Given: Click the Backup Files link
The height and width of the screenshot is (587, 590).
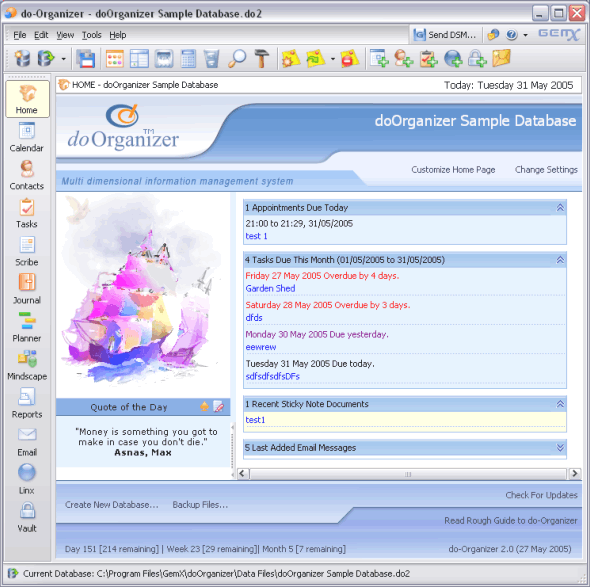Looking at the screenshot, I should 200,505.
